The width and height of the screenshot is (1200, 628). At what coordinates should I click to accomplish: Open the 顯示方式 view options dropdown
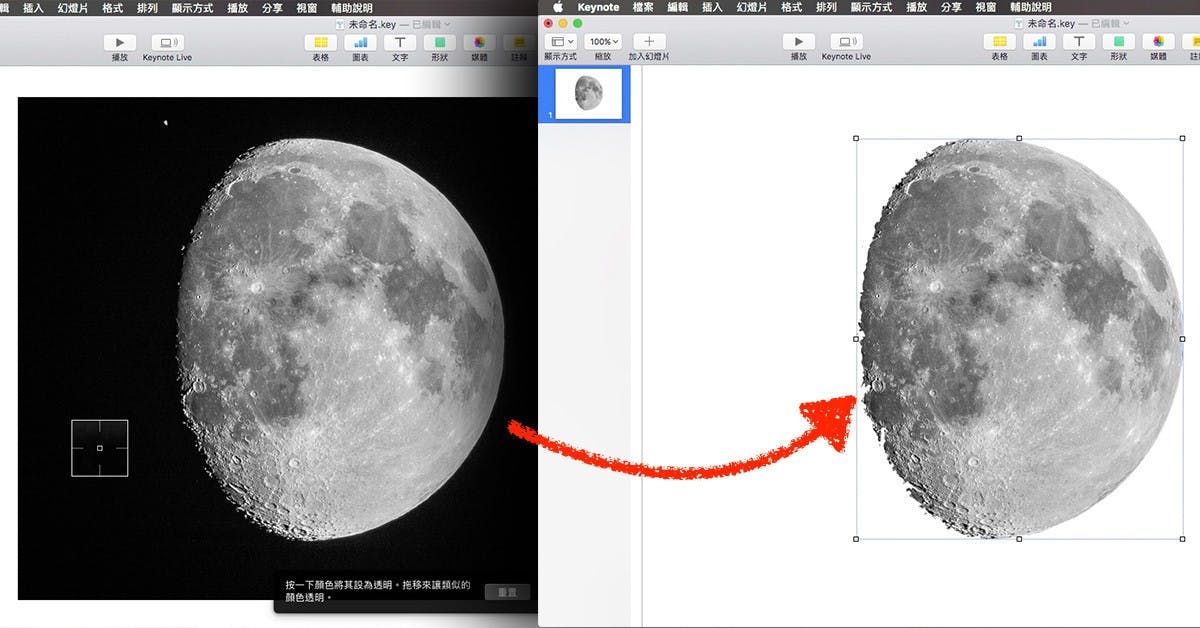coord(562,42)
